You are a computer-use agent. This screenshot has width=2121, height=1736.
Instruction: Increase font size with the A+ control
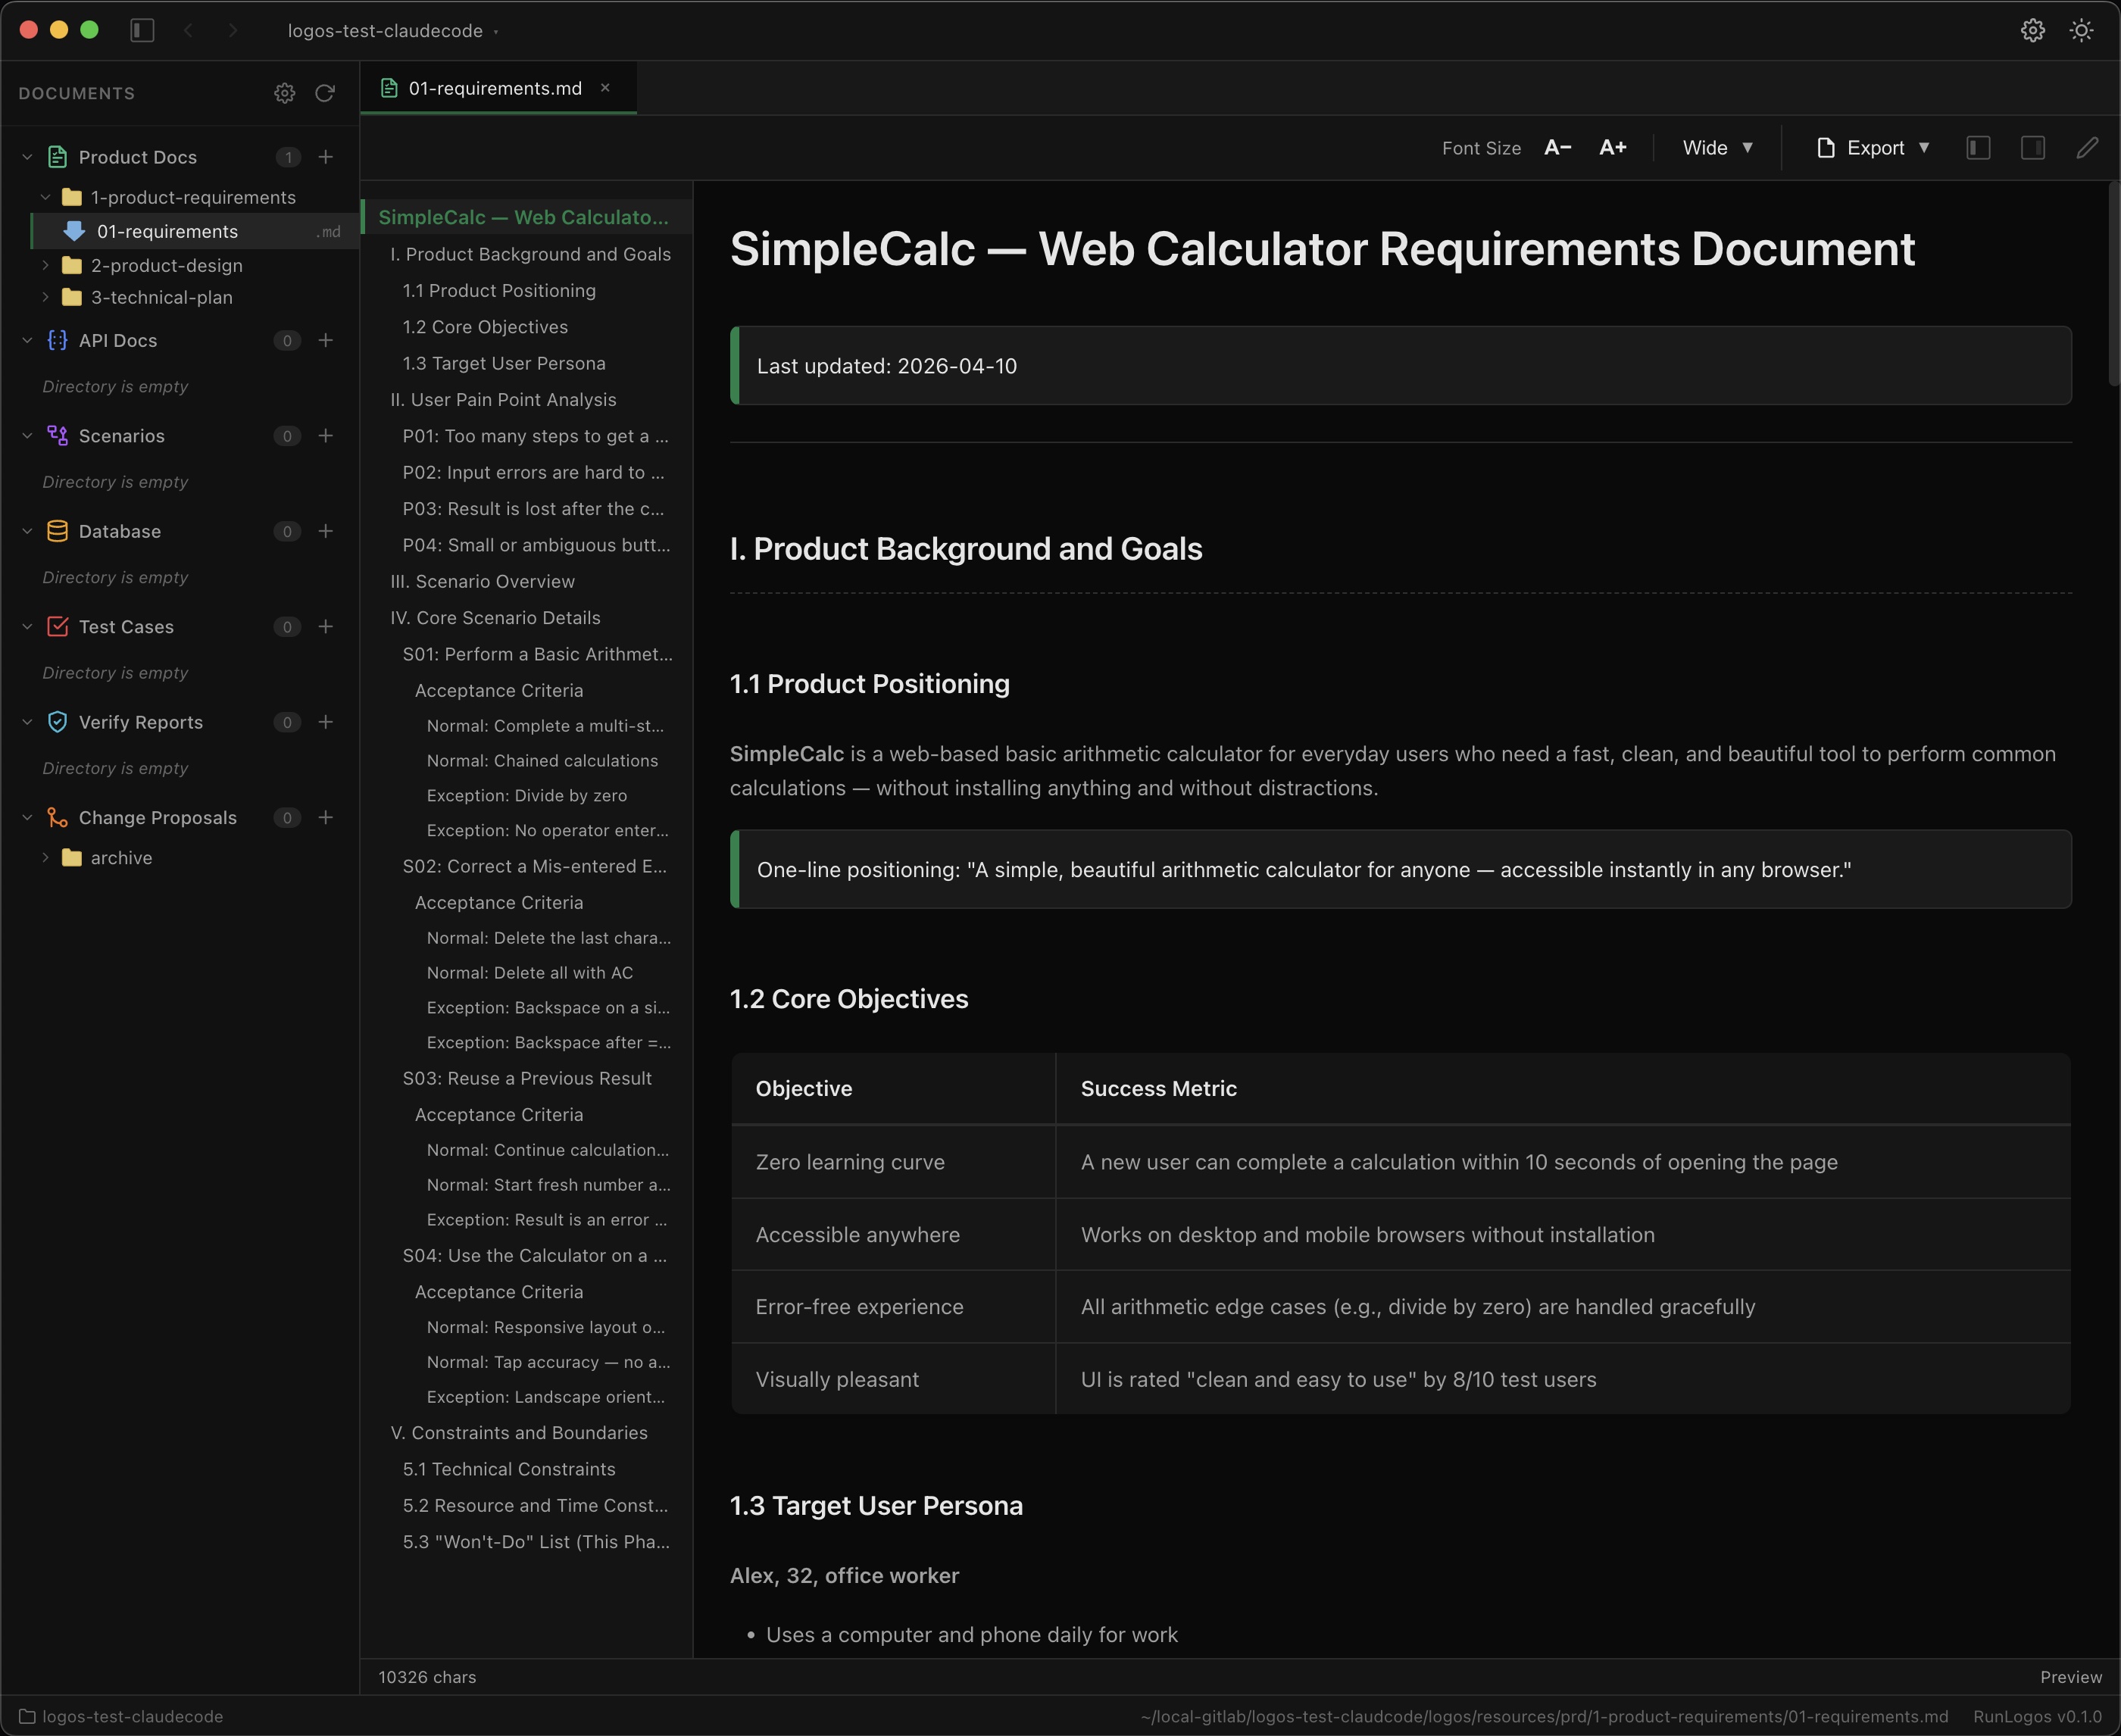coord(1613,147)
